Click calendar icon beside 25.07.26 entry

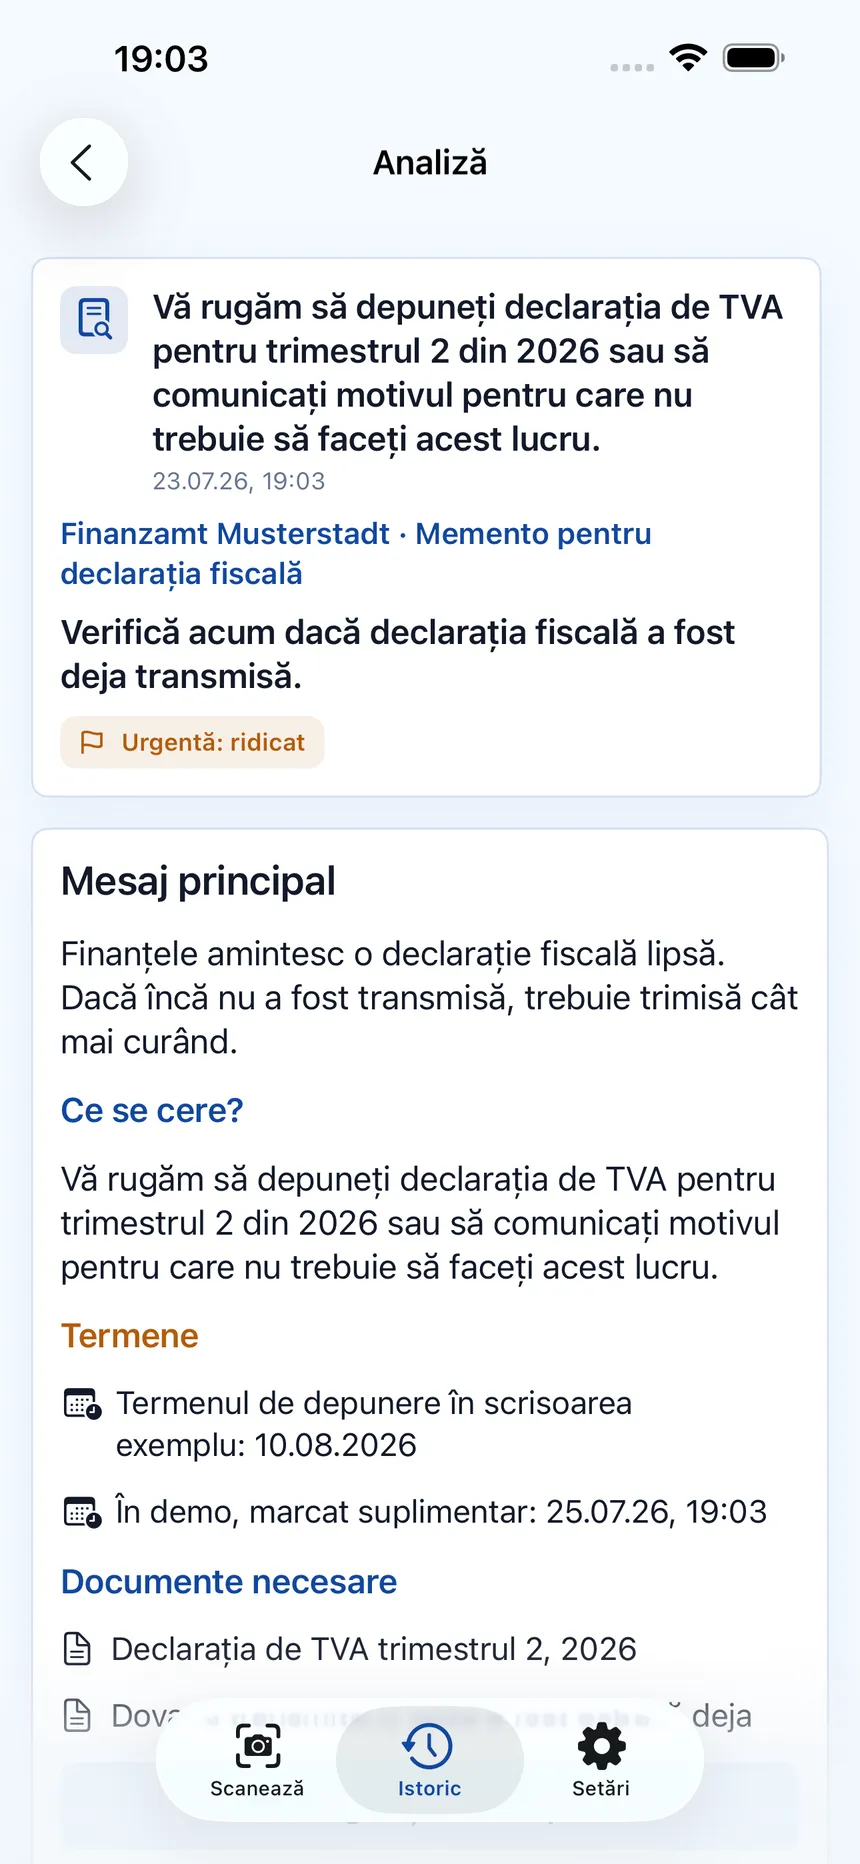[82, 1512]
